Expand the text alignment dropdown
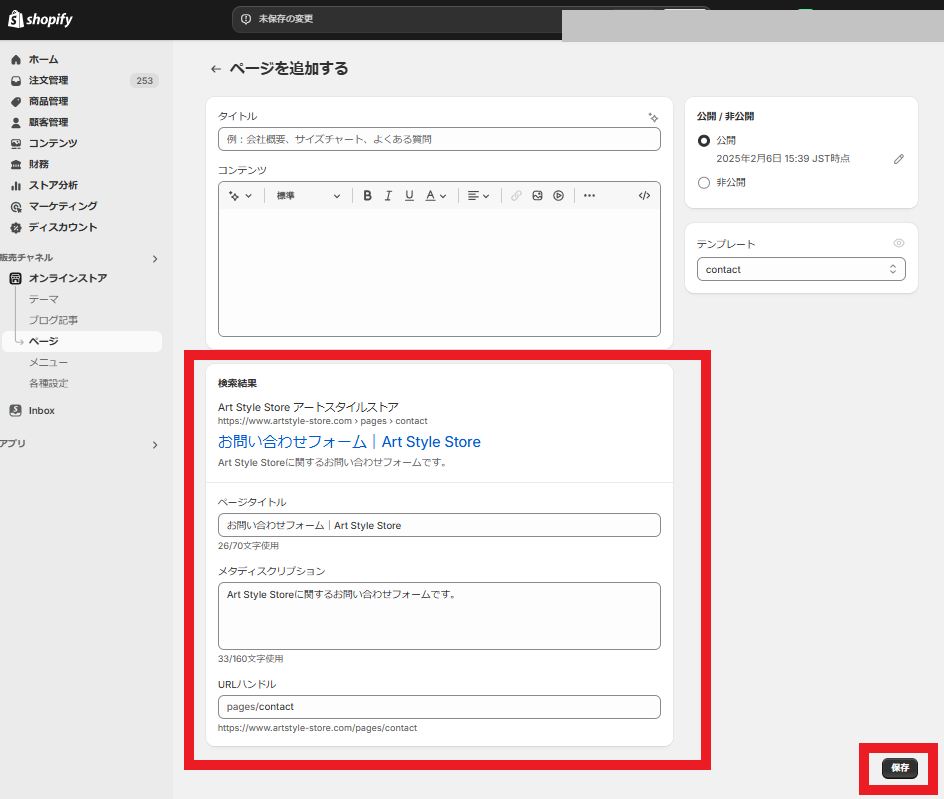The height and width of the screenshot is (799, 944). point(479,196)
